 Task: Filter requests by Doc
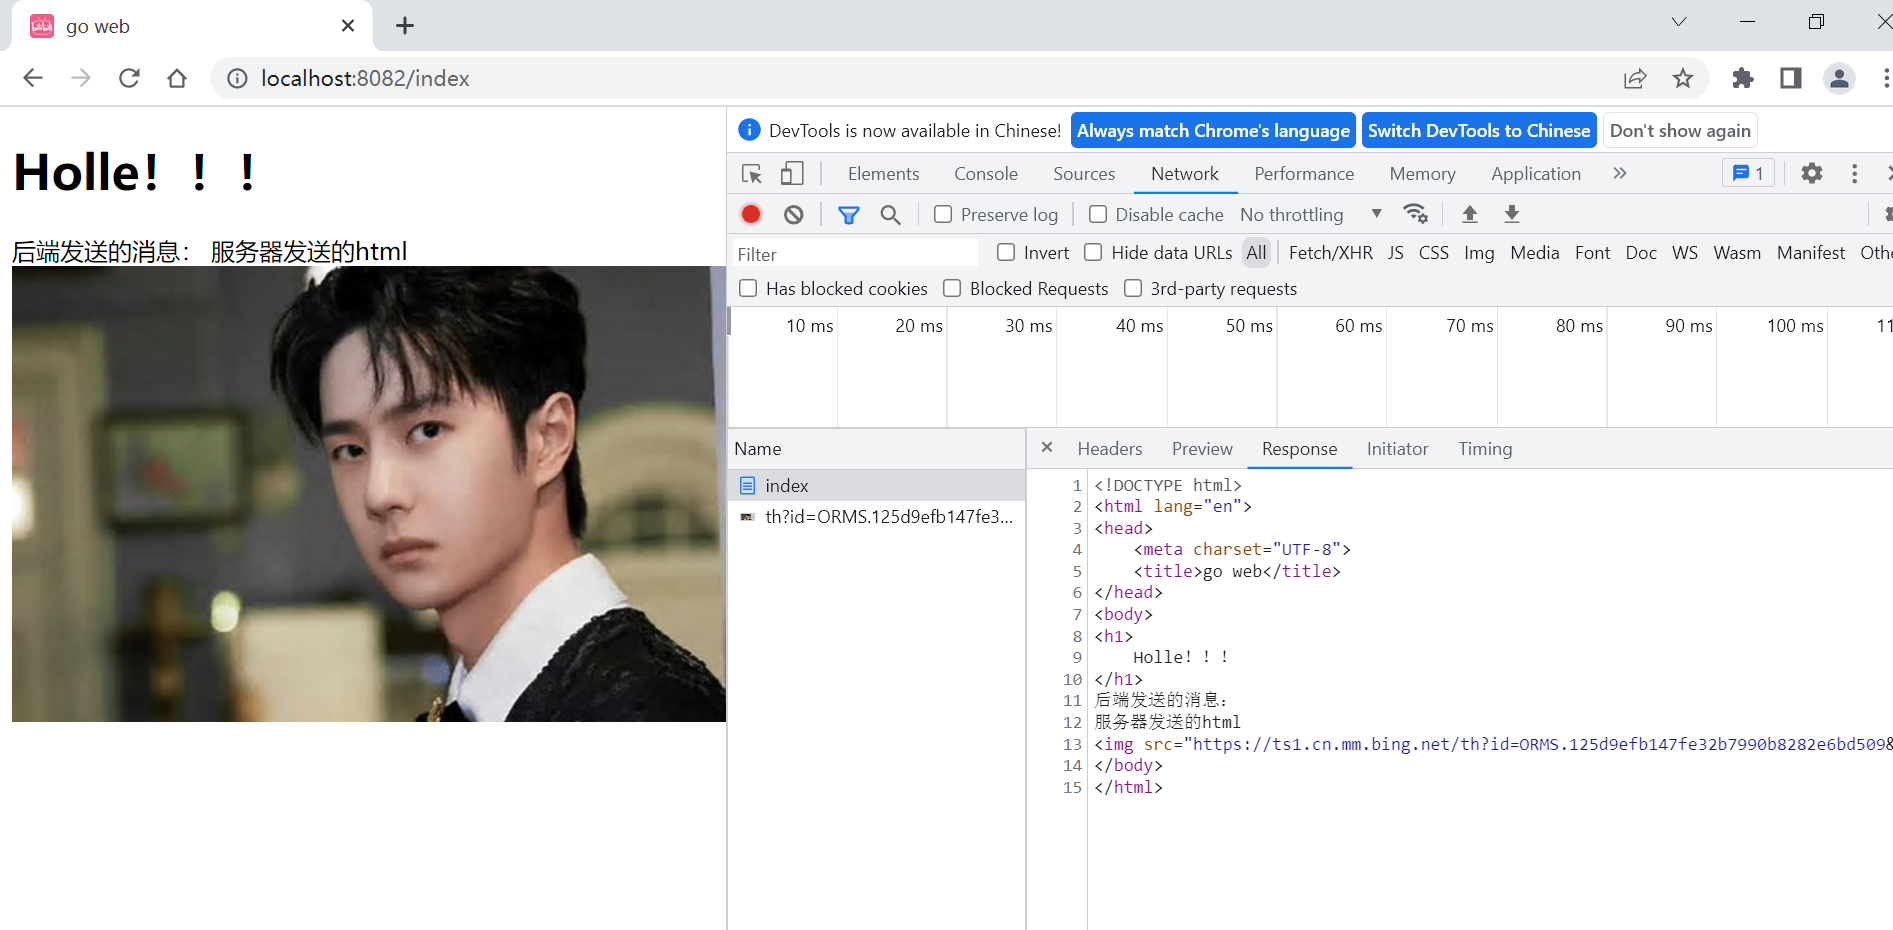(x=1641, y=253)
